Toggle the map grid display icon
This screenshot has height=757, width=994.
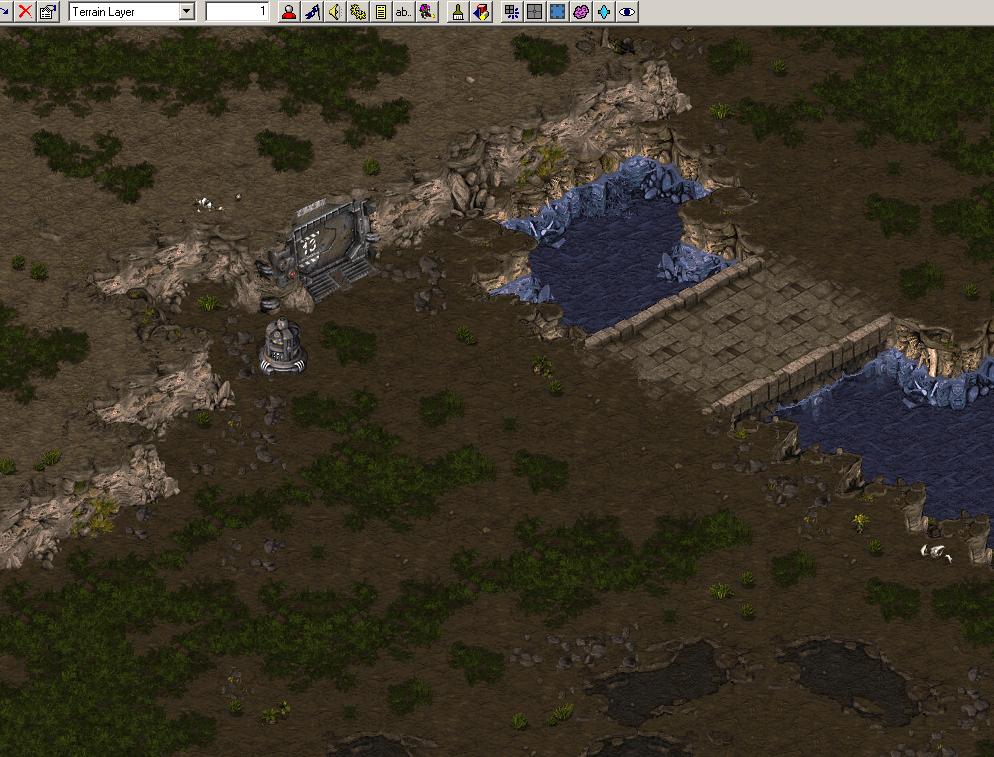(x=535, y=12)
